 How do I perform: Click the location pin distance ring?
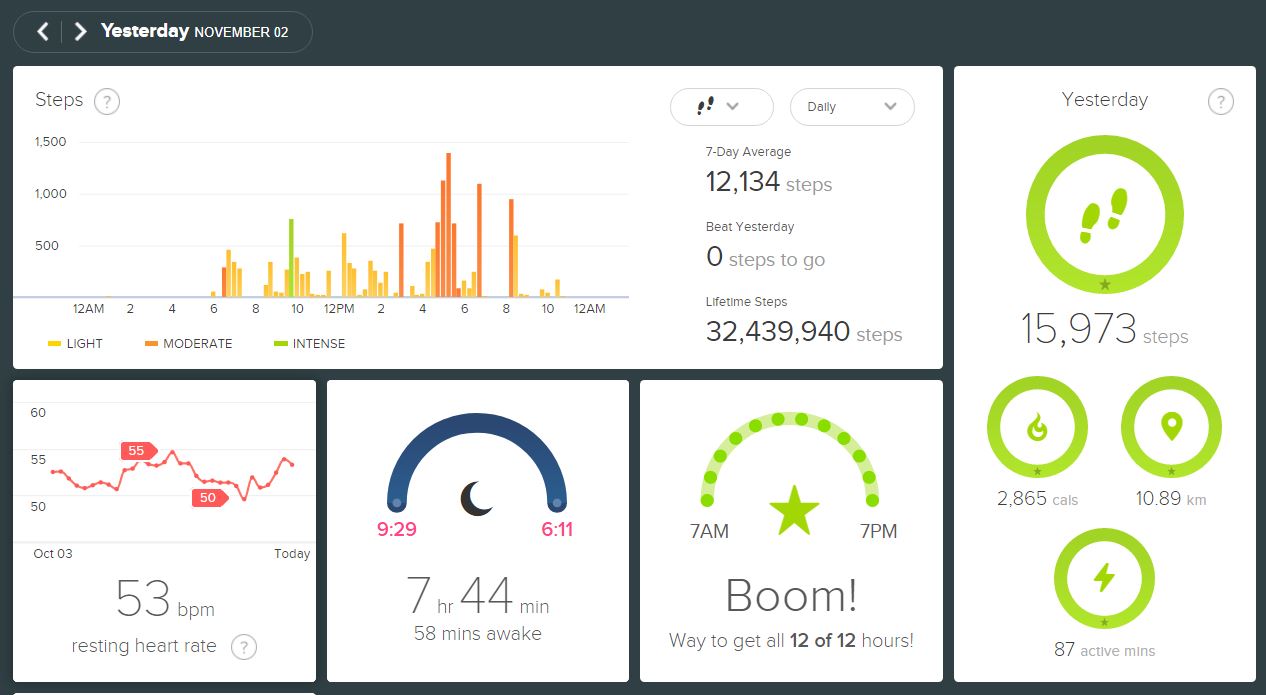tap(1171, 429)
